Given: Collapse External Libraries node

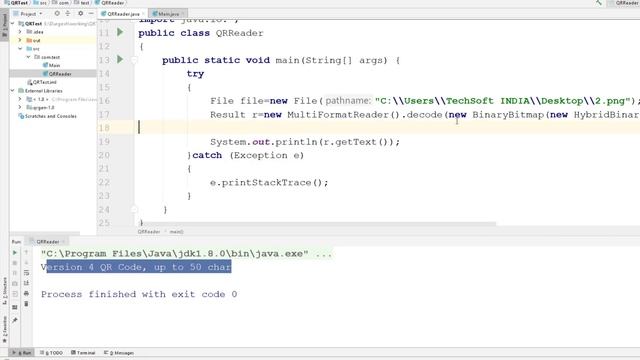Looking at the screenshot, I should point(13,91).
